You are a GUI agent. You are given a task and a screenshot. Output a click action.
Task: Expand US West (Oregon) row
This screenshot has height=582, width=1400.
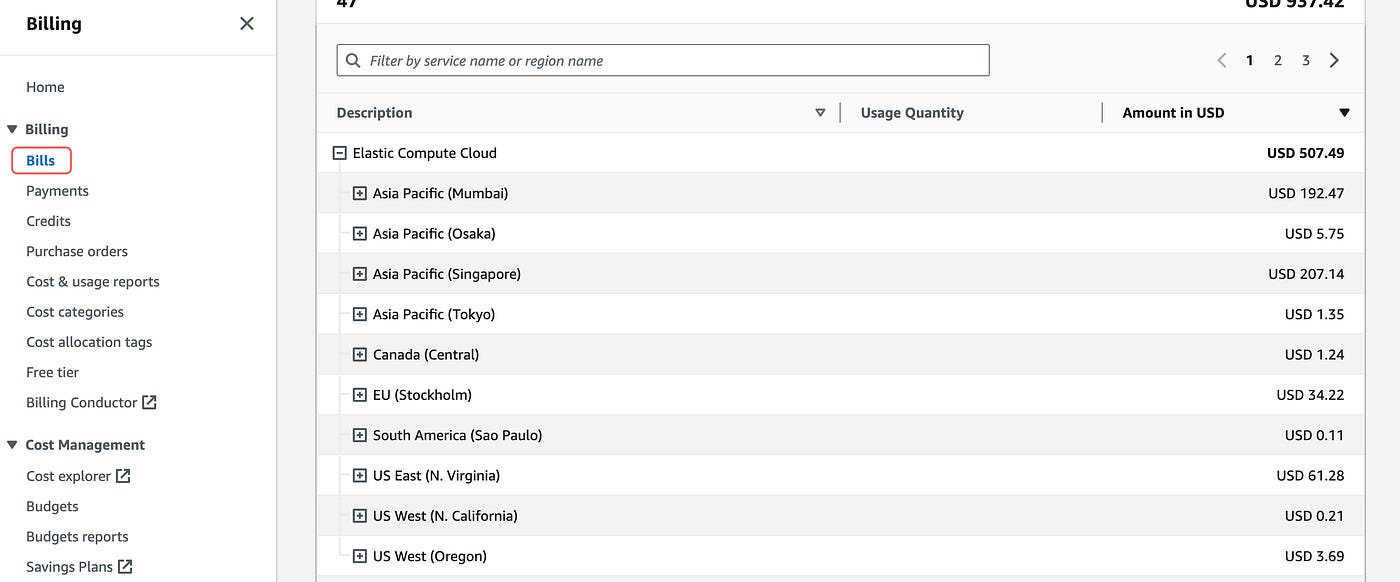[360, 556]
